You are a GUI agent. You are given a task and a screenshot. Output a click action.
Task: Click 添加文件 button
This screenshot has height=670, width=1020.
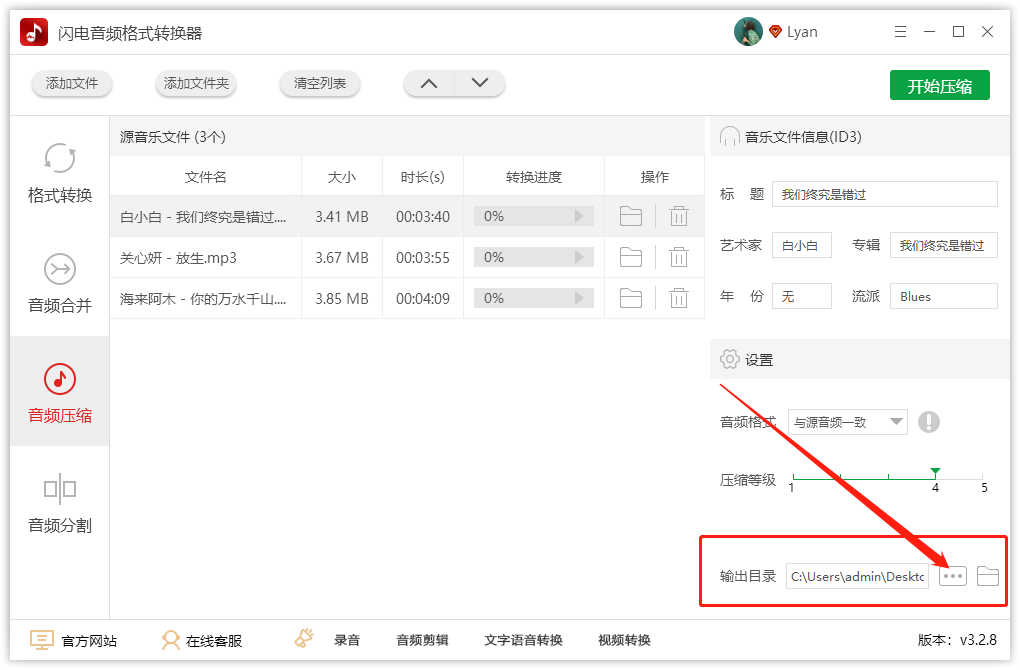(x=72, y=84)
